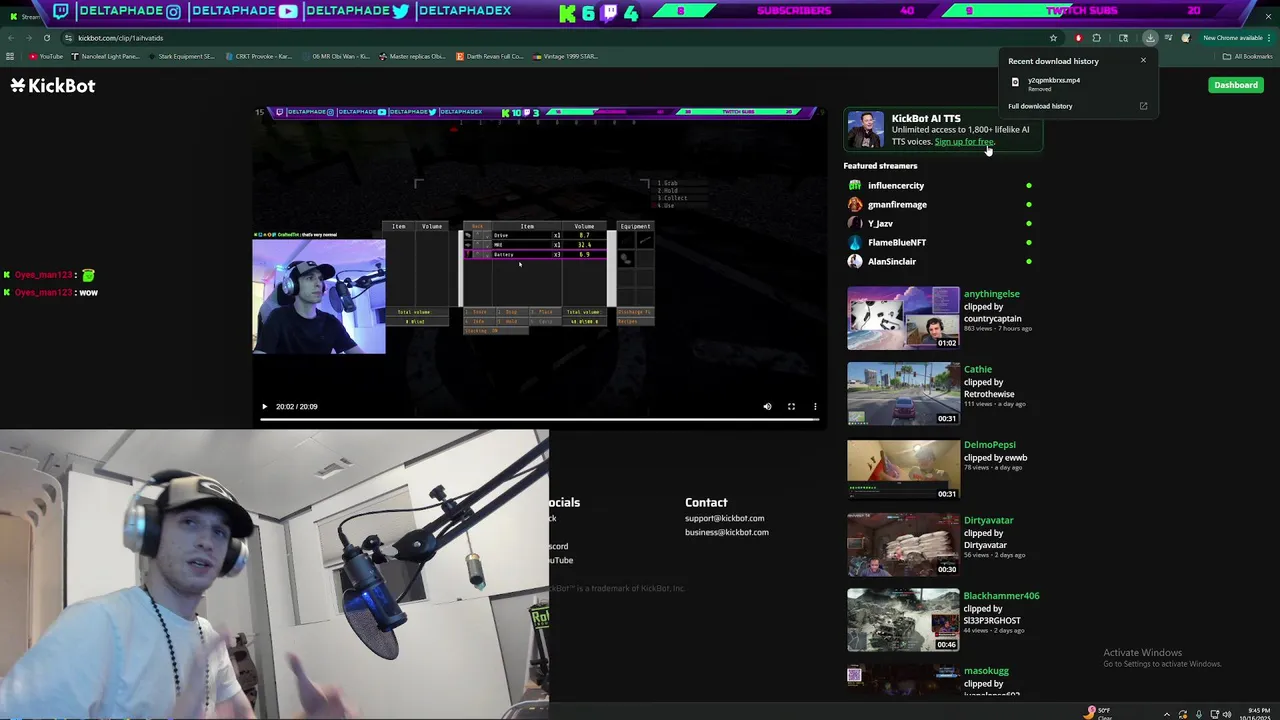This screenshot has width=1280, height=720.
Task: Open the Darth Revan Full Co bookmark
Action: click(x=490, y=56)
